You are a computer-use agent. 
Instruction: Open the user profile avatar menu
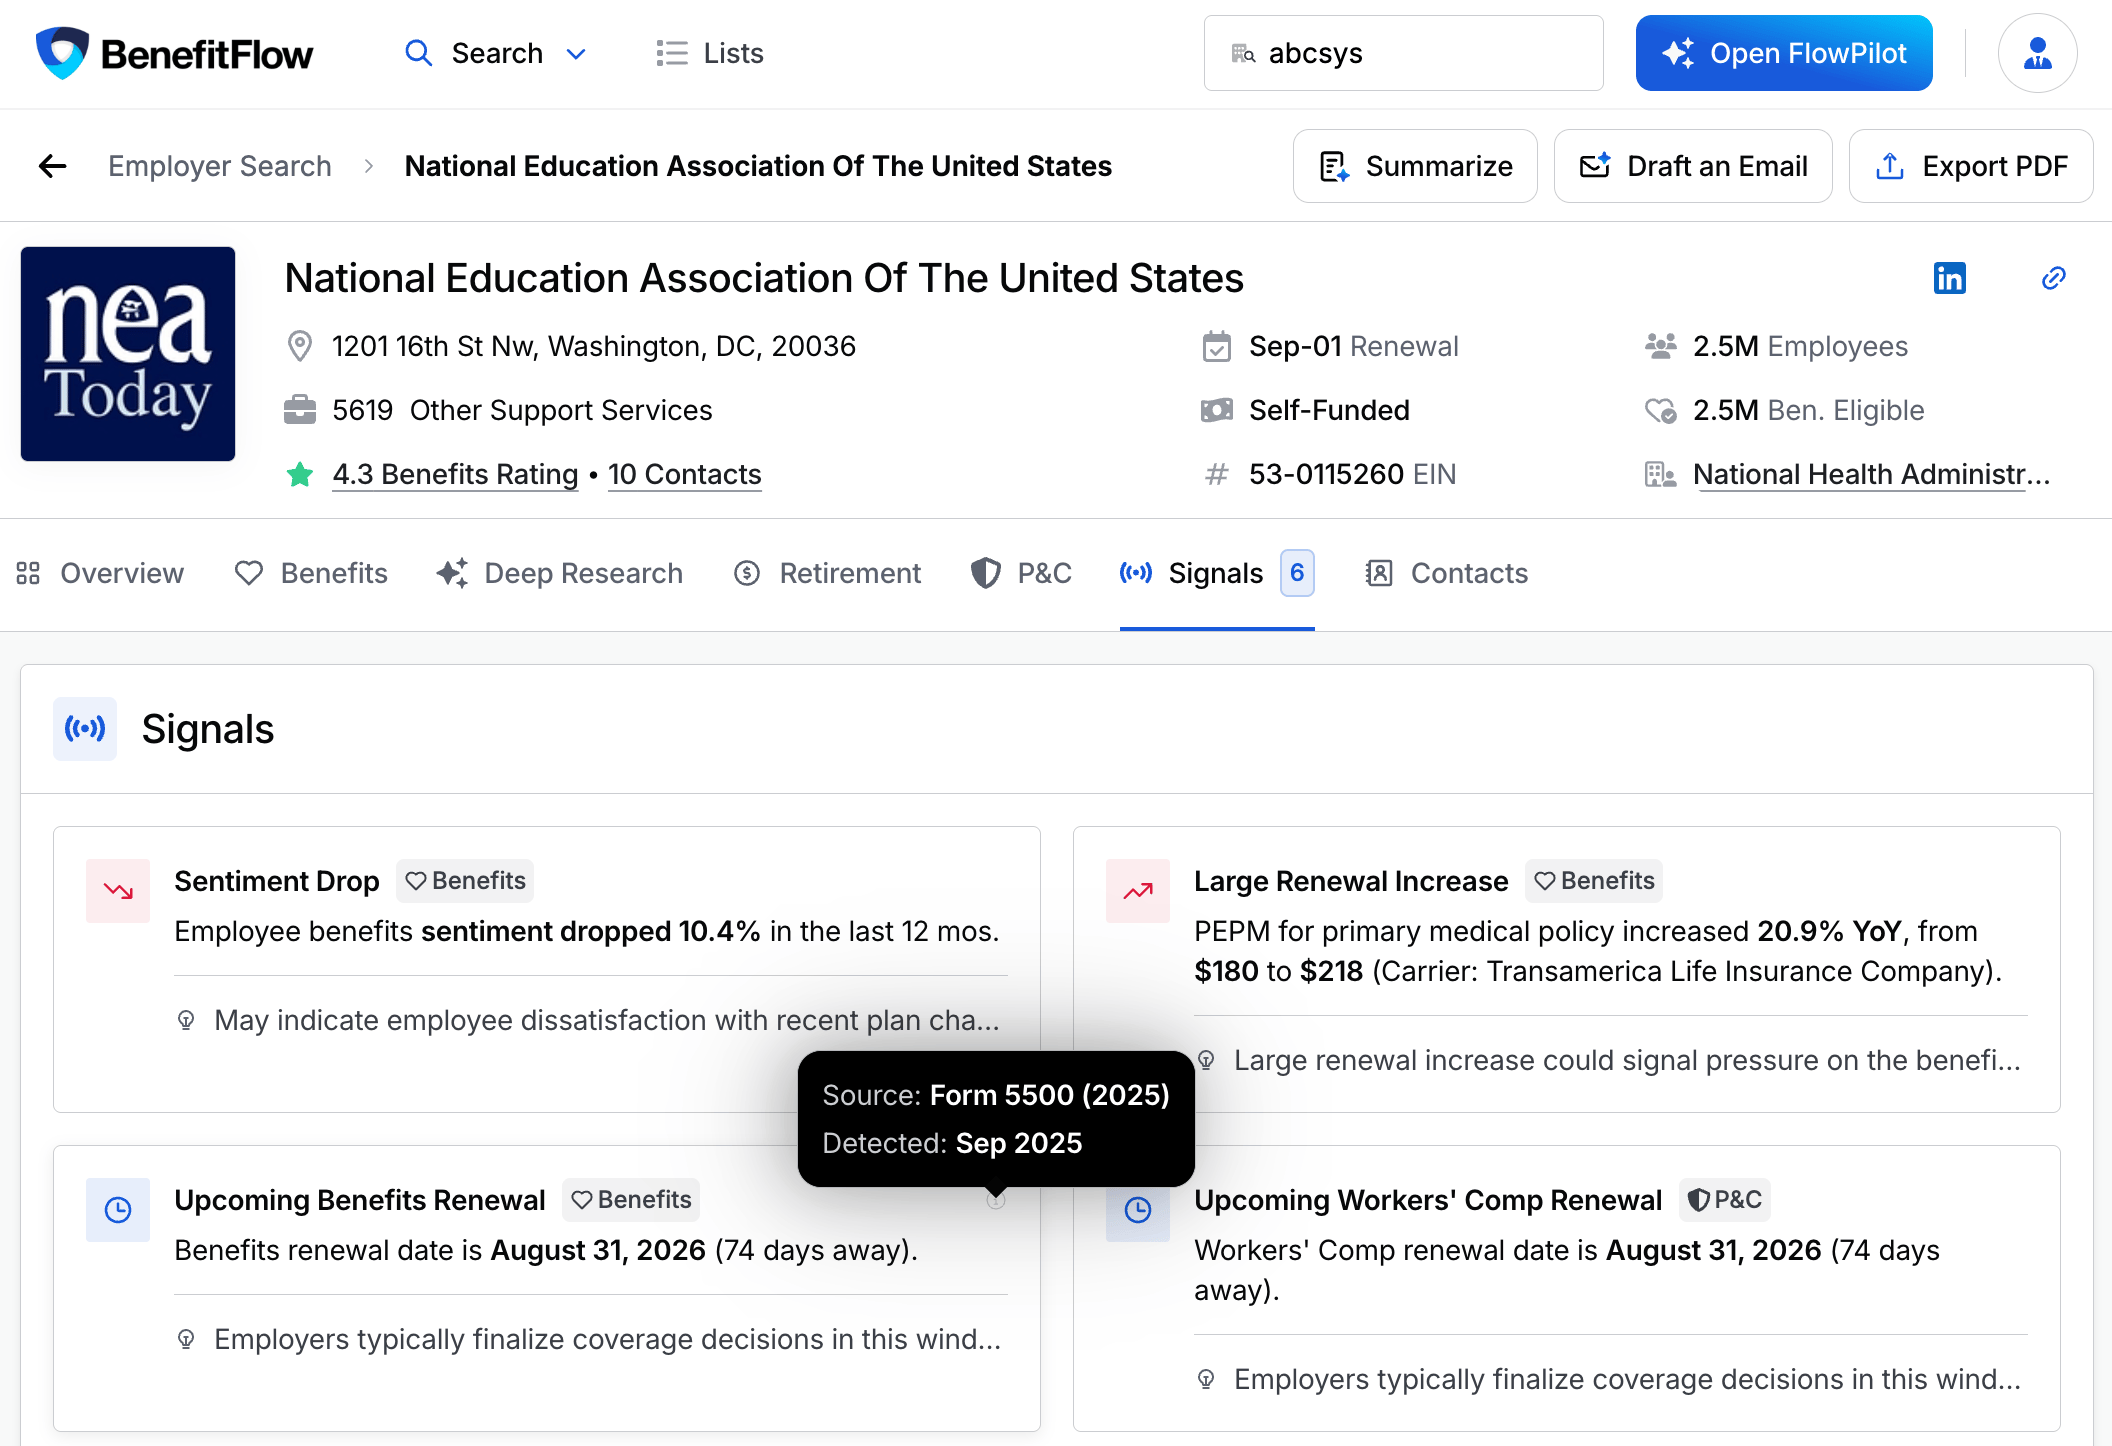tap(2037, 53)
